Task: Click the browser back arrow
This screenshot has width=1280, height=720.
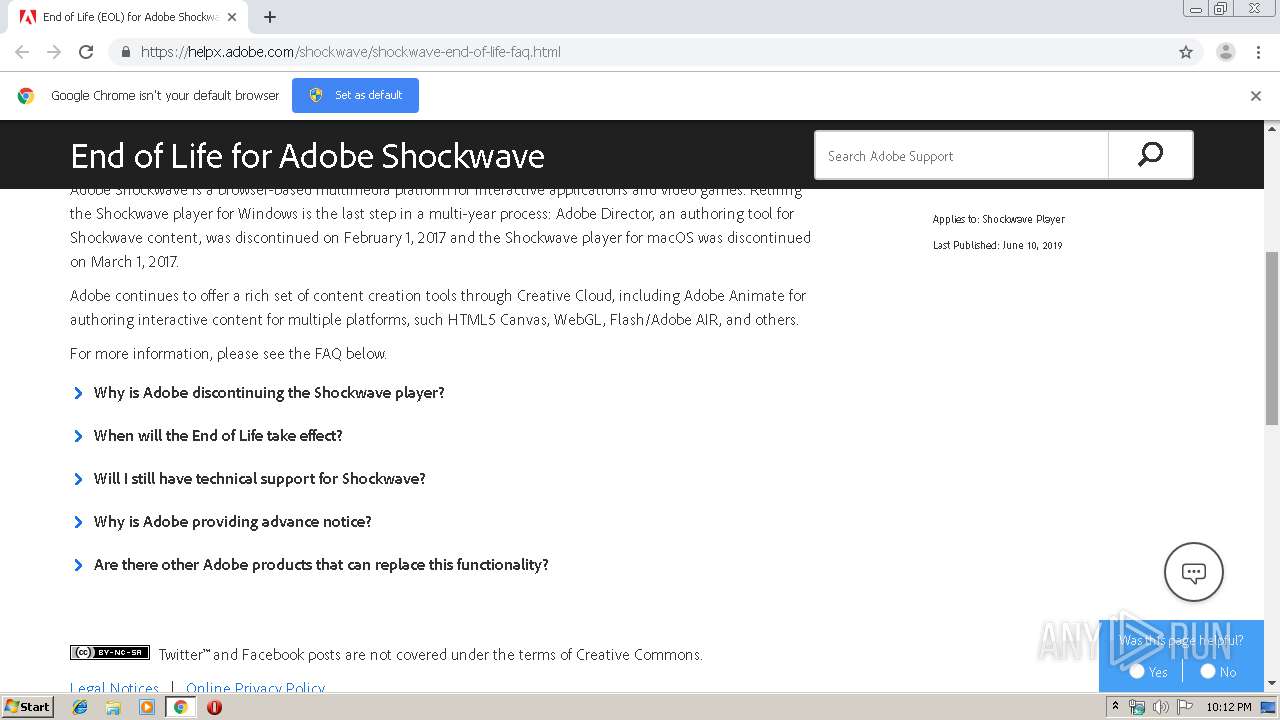Action: (x=22, y=52)
